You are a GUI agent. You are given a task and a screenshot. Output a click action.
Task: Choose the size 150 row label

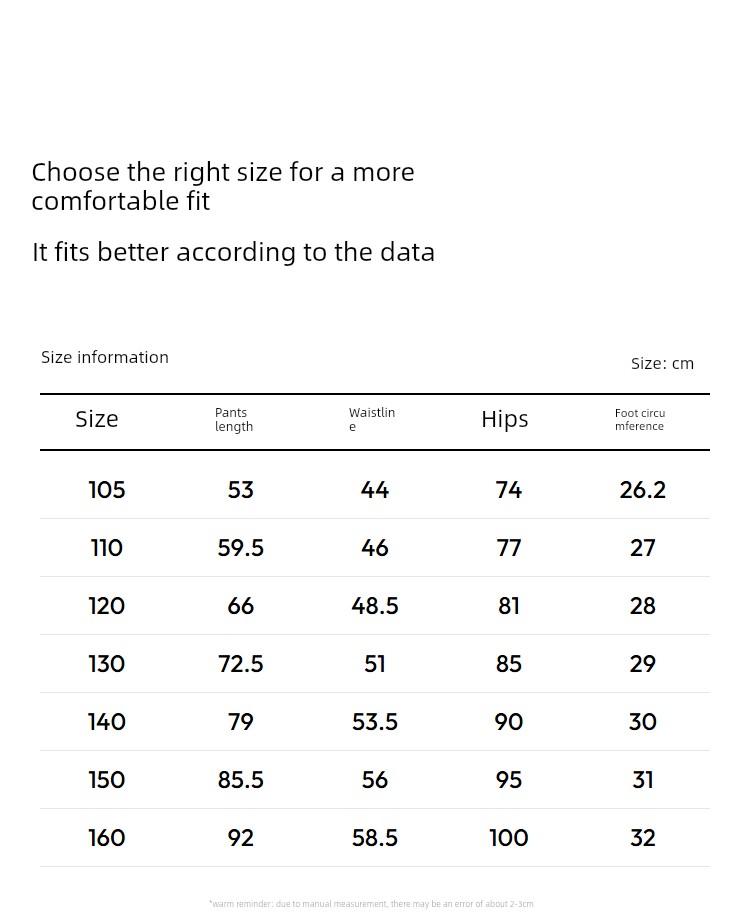pyautogui.click(x=107, y=780)
